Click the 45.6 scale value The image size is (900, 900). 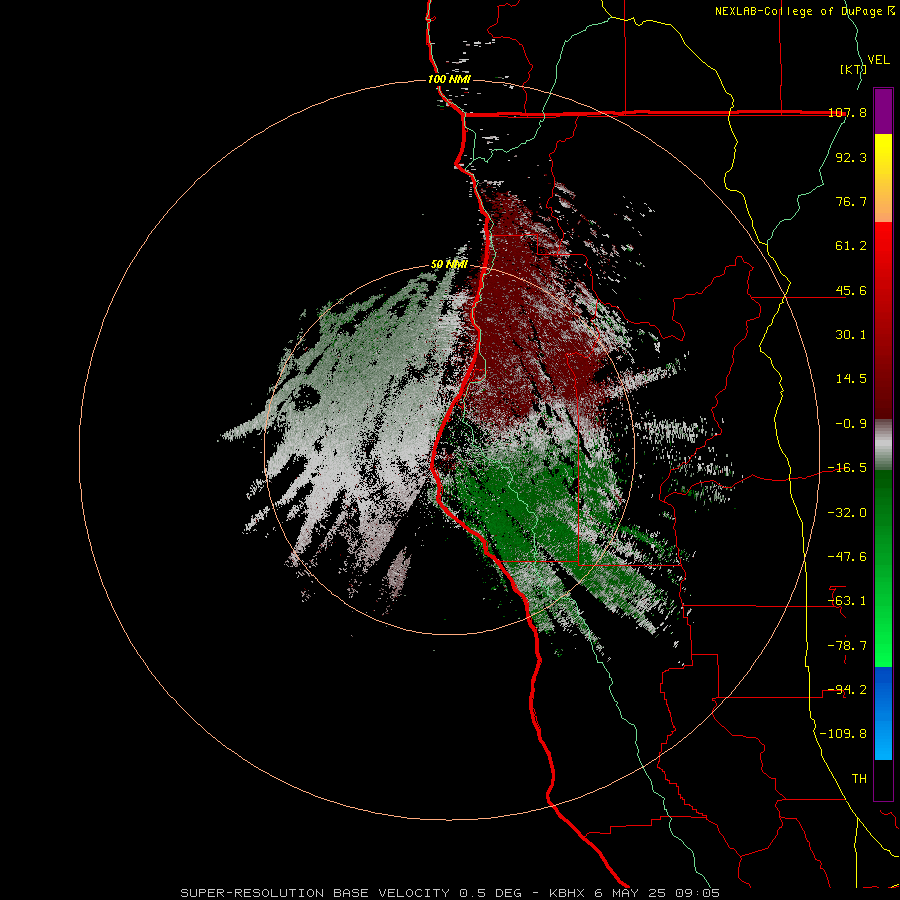pyautogui.click(x=851, y=290)
